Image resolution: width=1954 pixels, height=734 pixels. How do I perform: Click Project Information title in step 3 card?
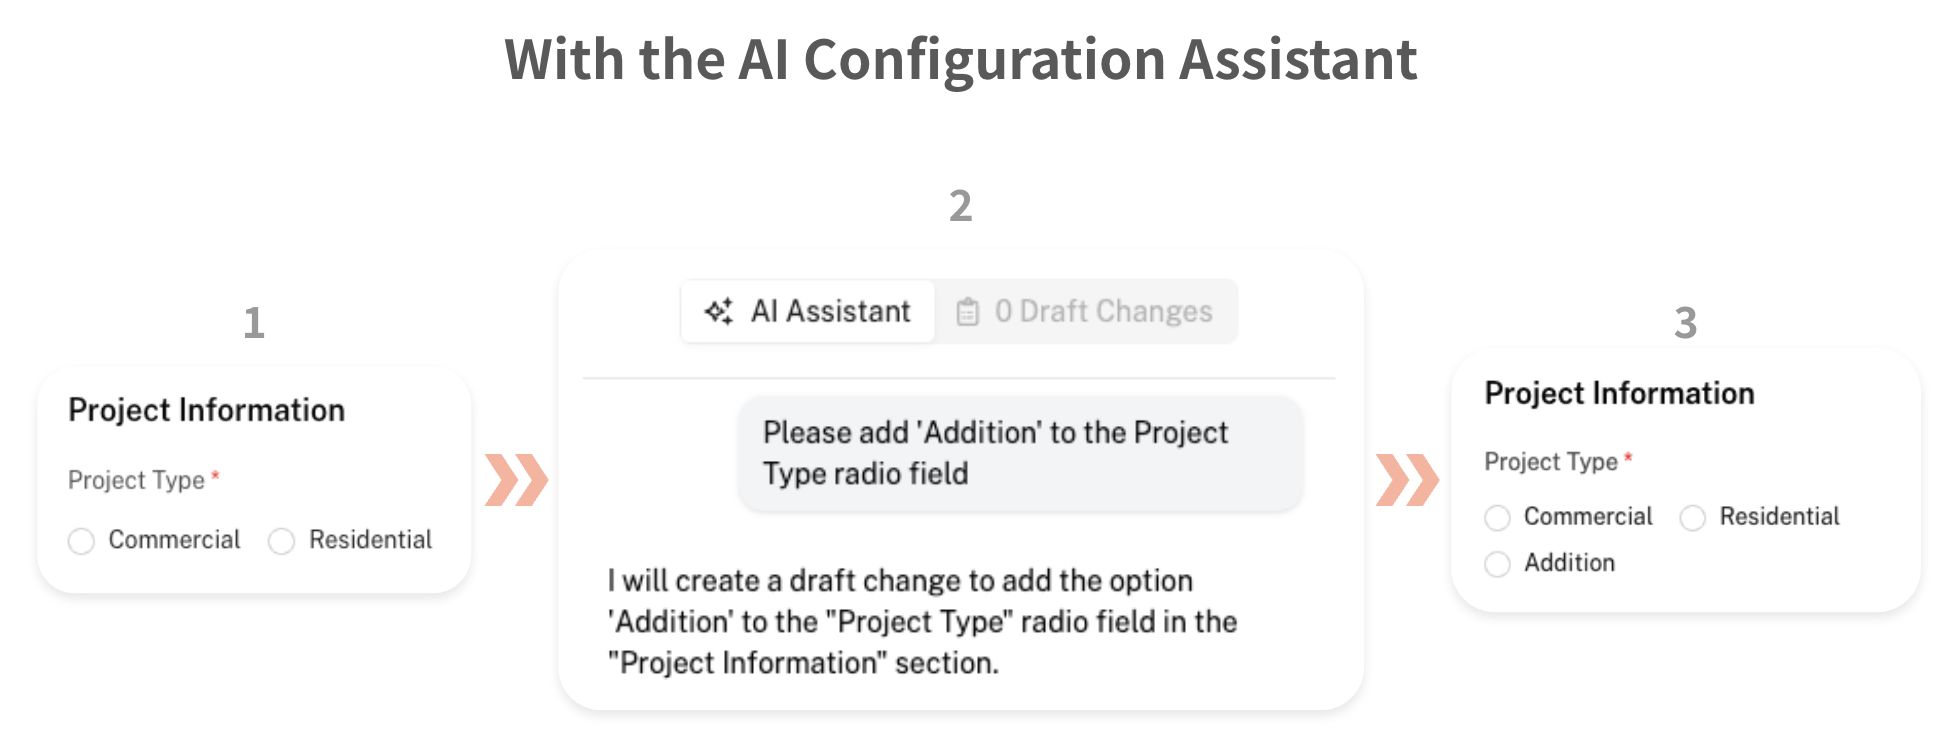[x=1619, y=393]
